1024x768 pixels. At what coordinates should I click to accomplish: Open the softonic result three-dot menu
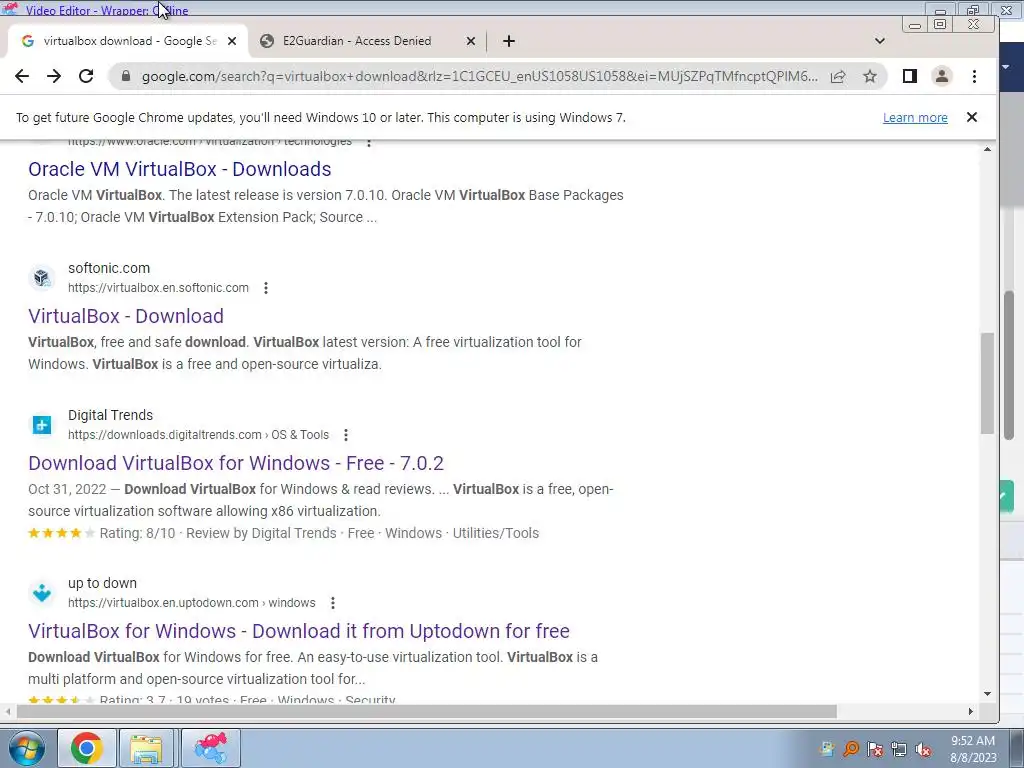[x=266, y=288]
